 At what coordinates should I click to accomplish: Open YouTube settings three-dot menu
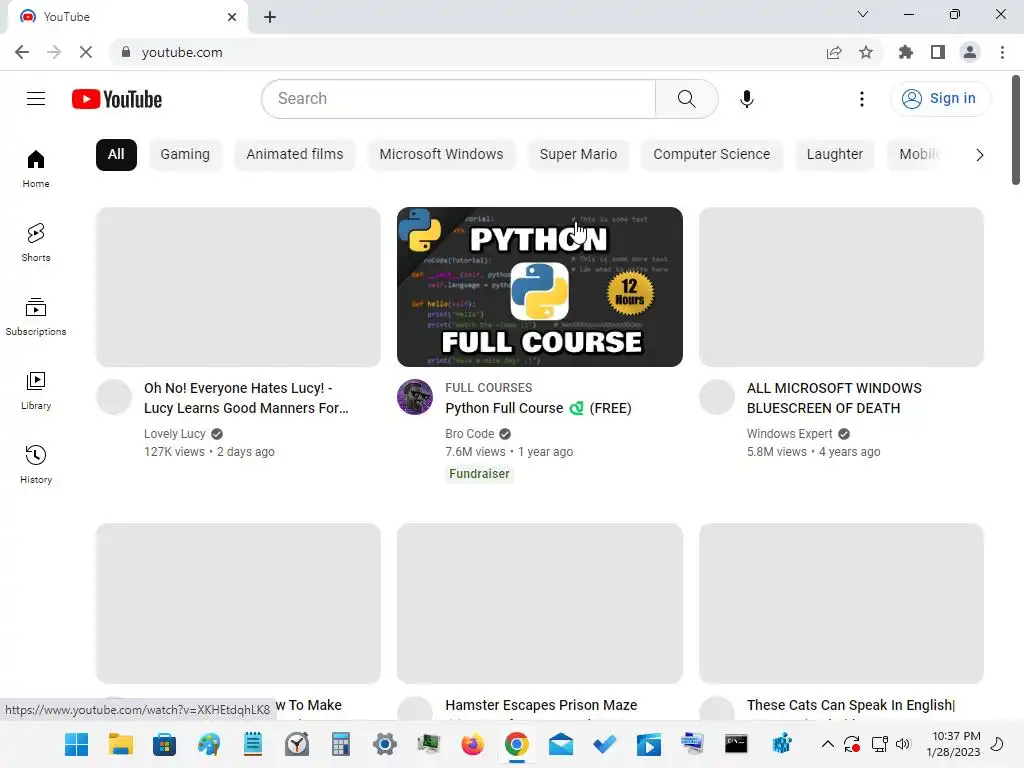861,99
